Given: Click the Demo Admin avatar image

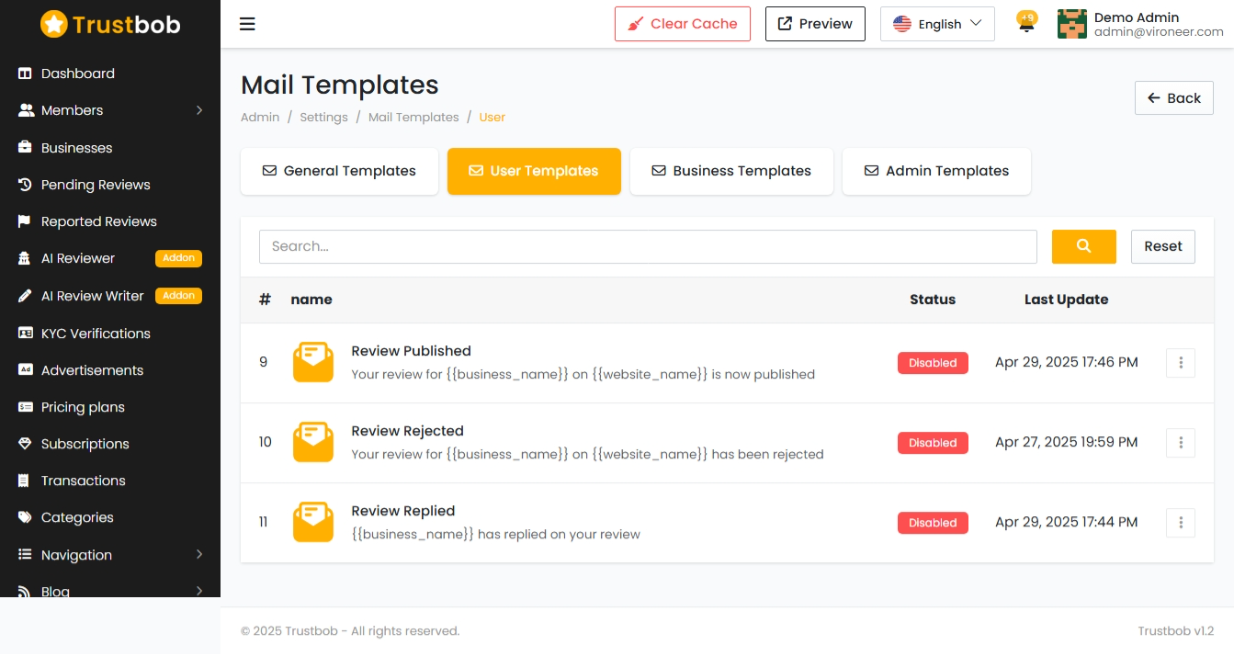Looking at the screenshot, I should tap(1072, 24).
